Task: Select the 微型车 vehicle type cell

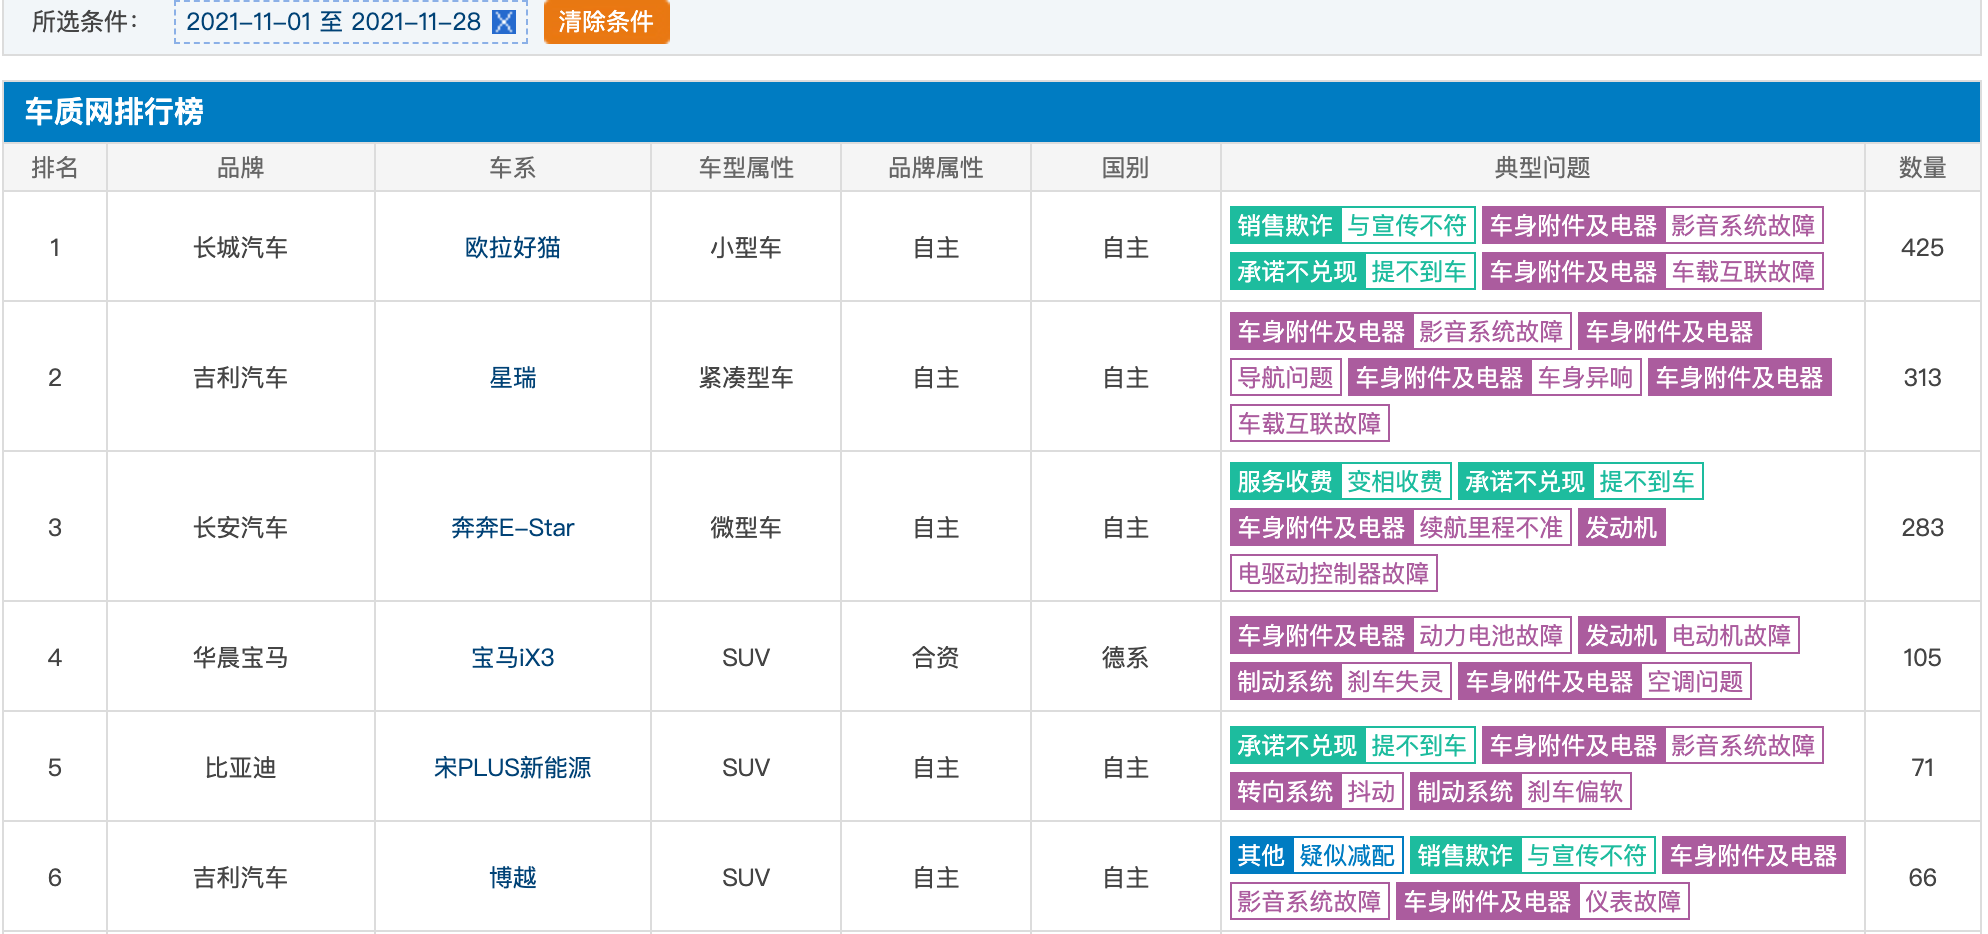Action: [746, 528]
